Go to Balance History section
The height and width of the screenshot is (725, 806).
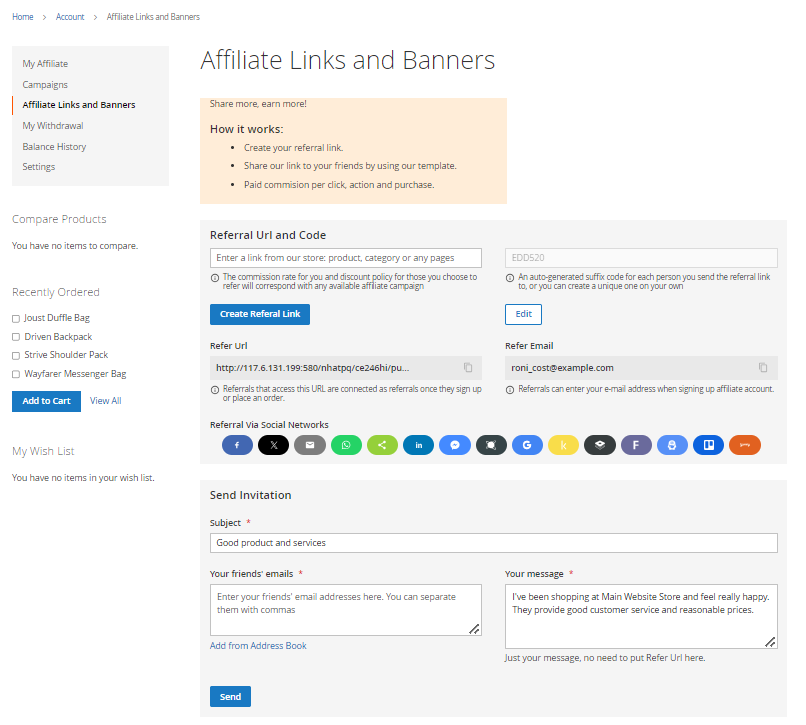click(54, 147)
